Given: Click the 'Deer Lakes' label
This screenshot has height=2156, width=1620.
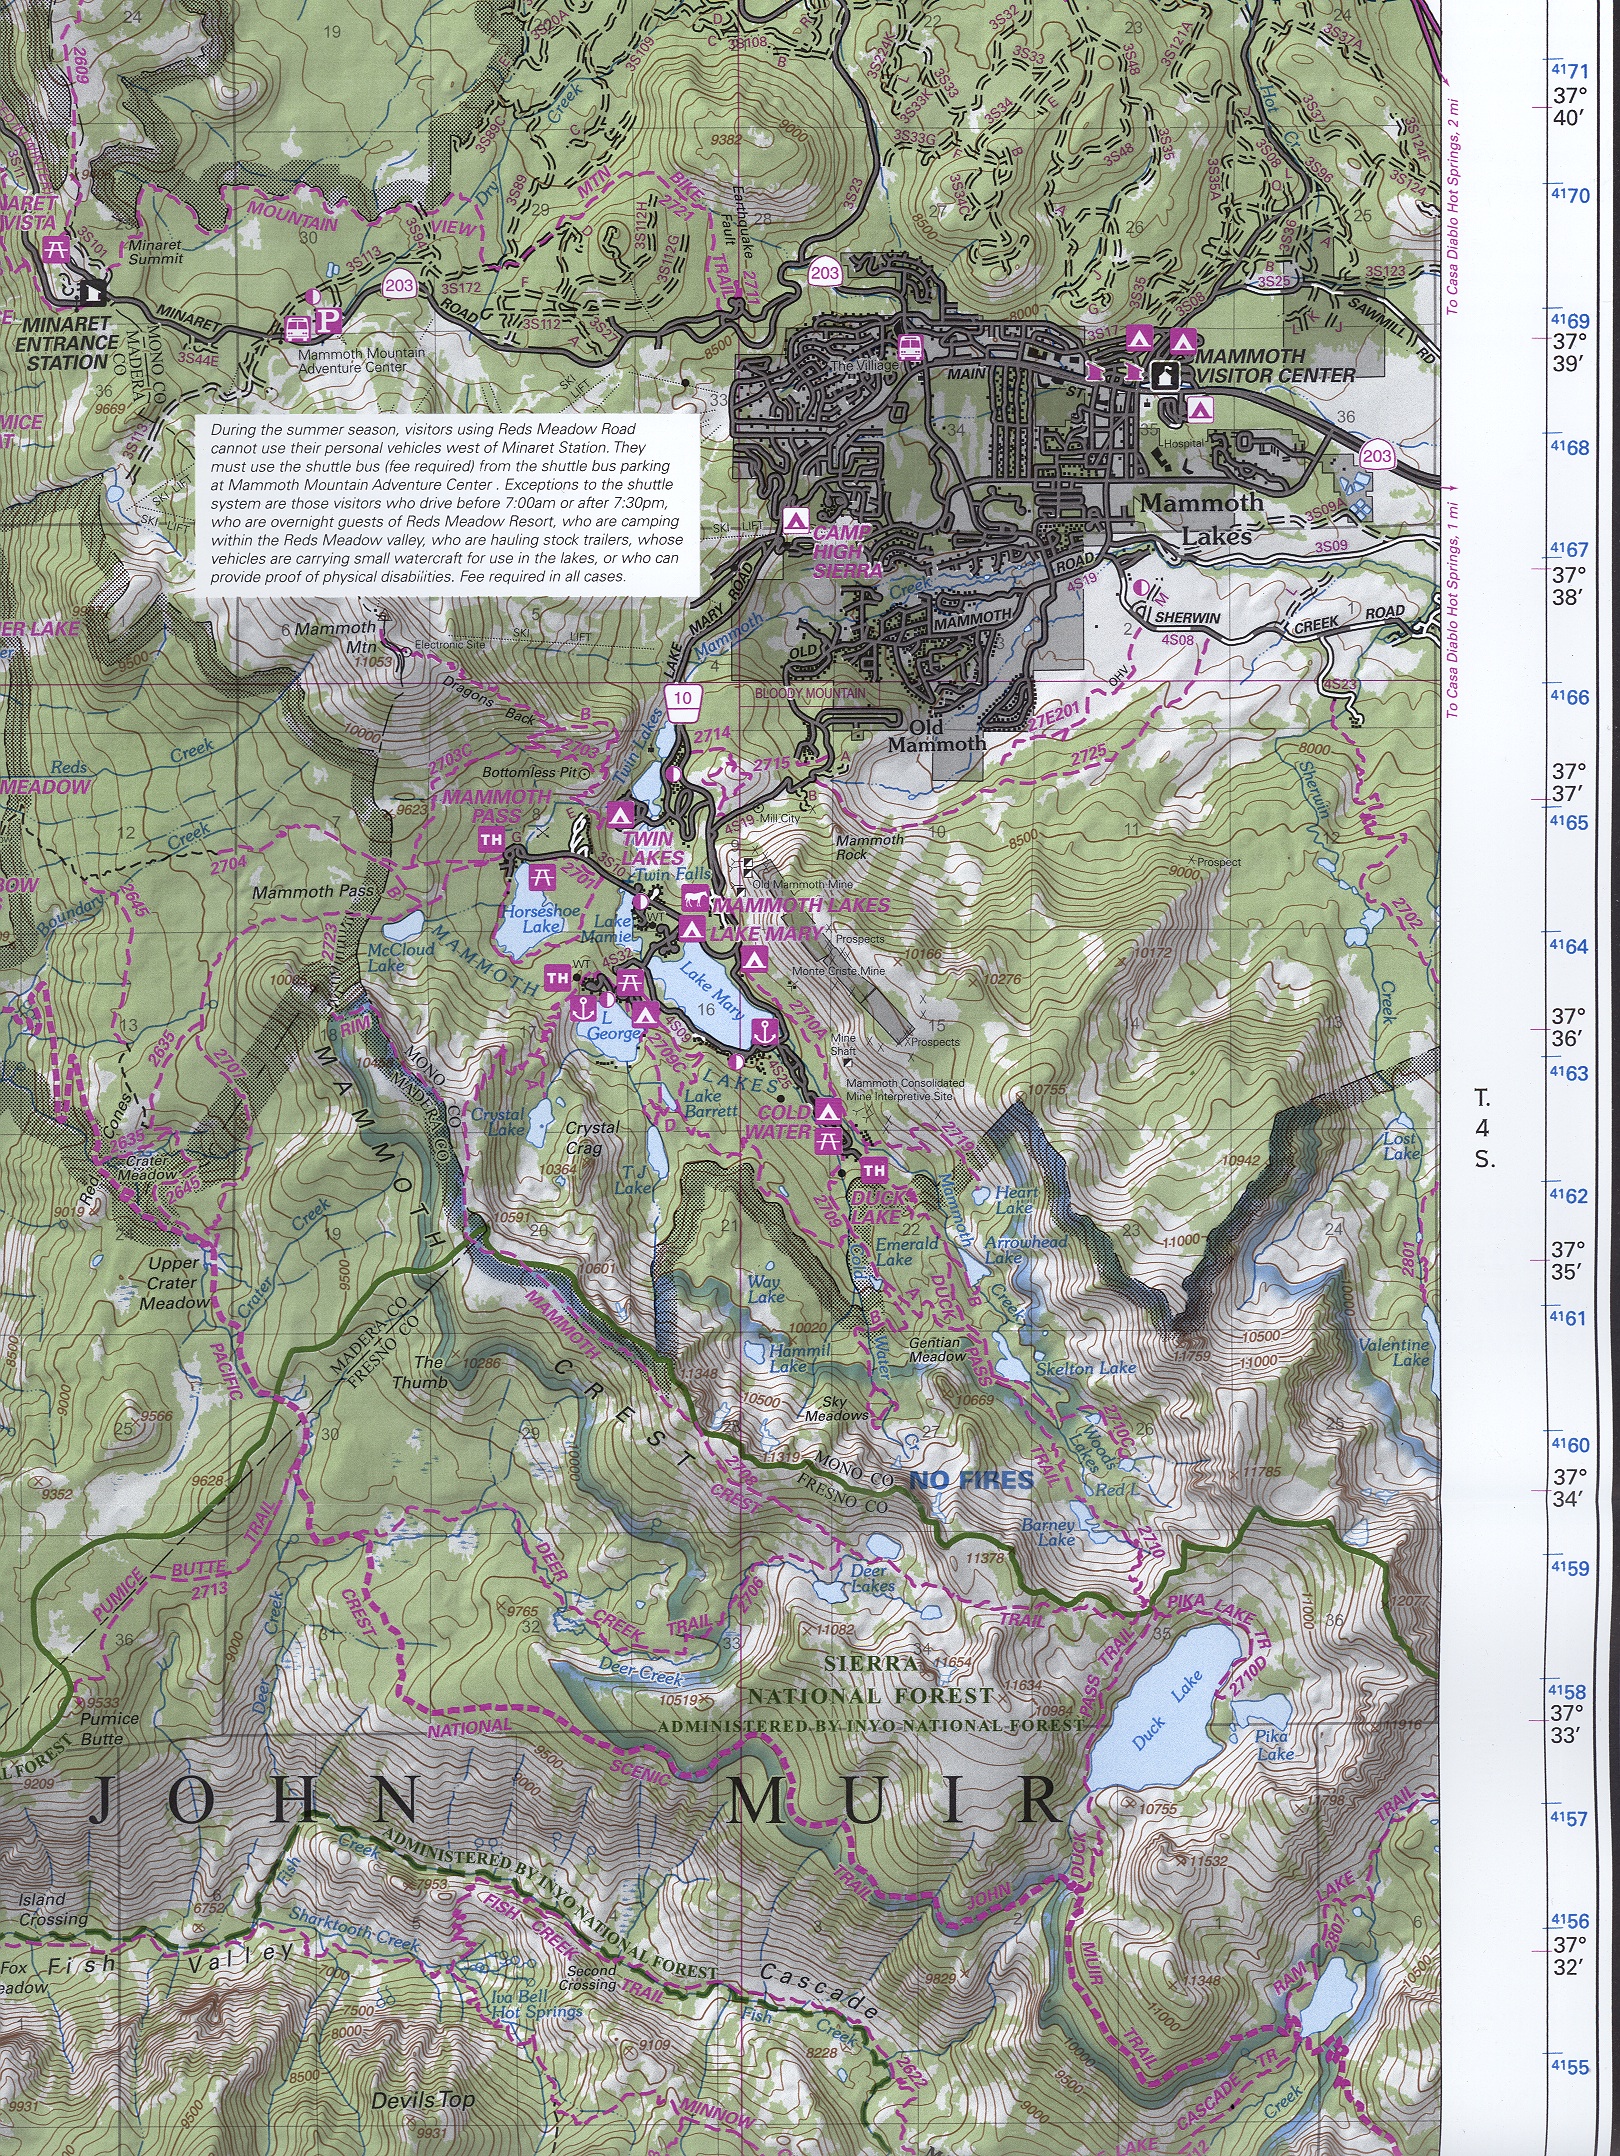Looking at the screenshot, I should click(872, 1578).
